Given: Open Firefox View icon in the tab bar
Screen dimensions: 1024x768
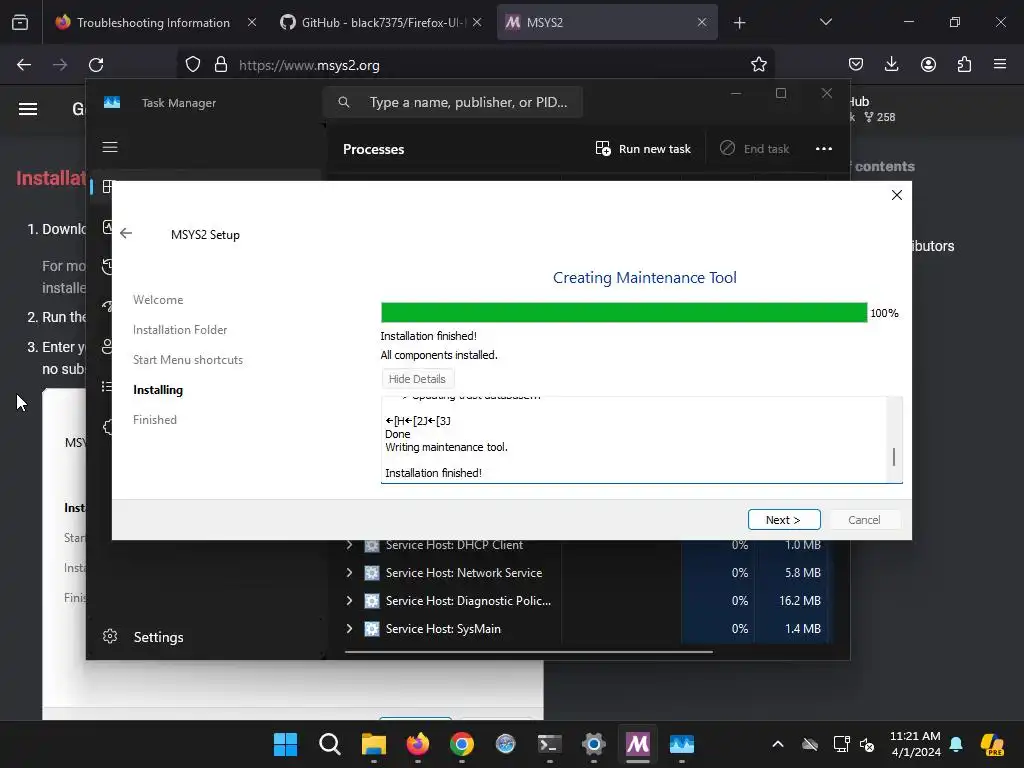Looking at the screenshot, I should point(20,23).
